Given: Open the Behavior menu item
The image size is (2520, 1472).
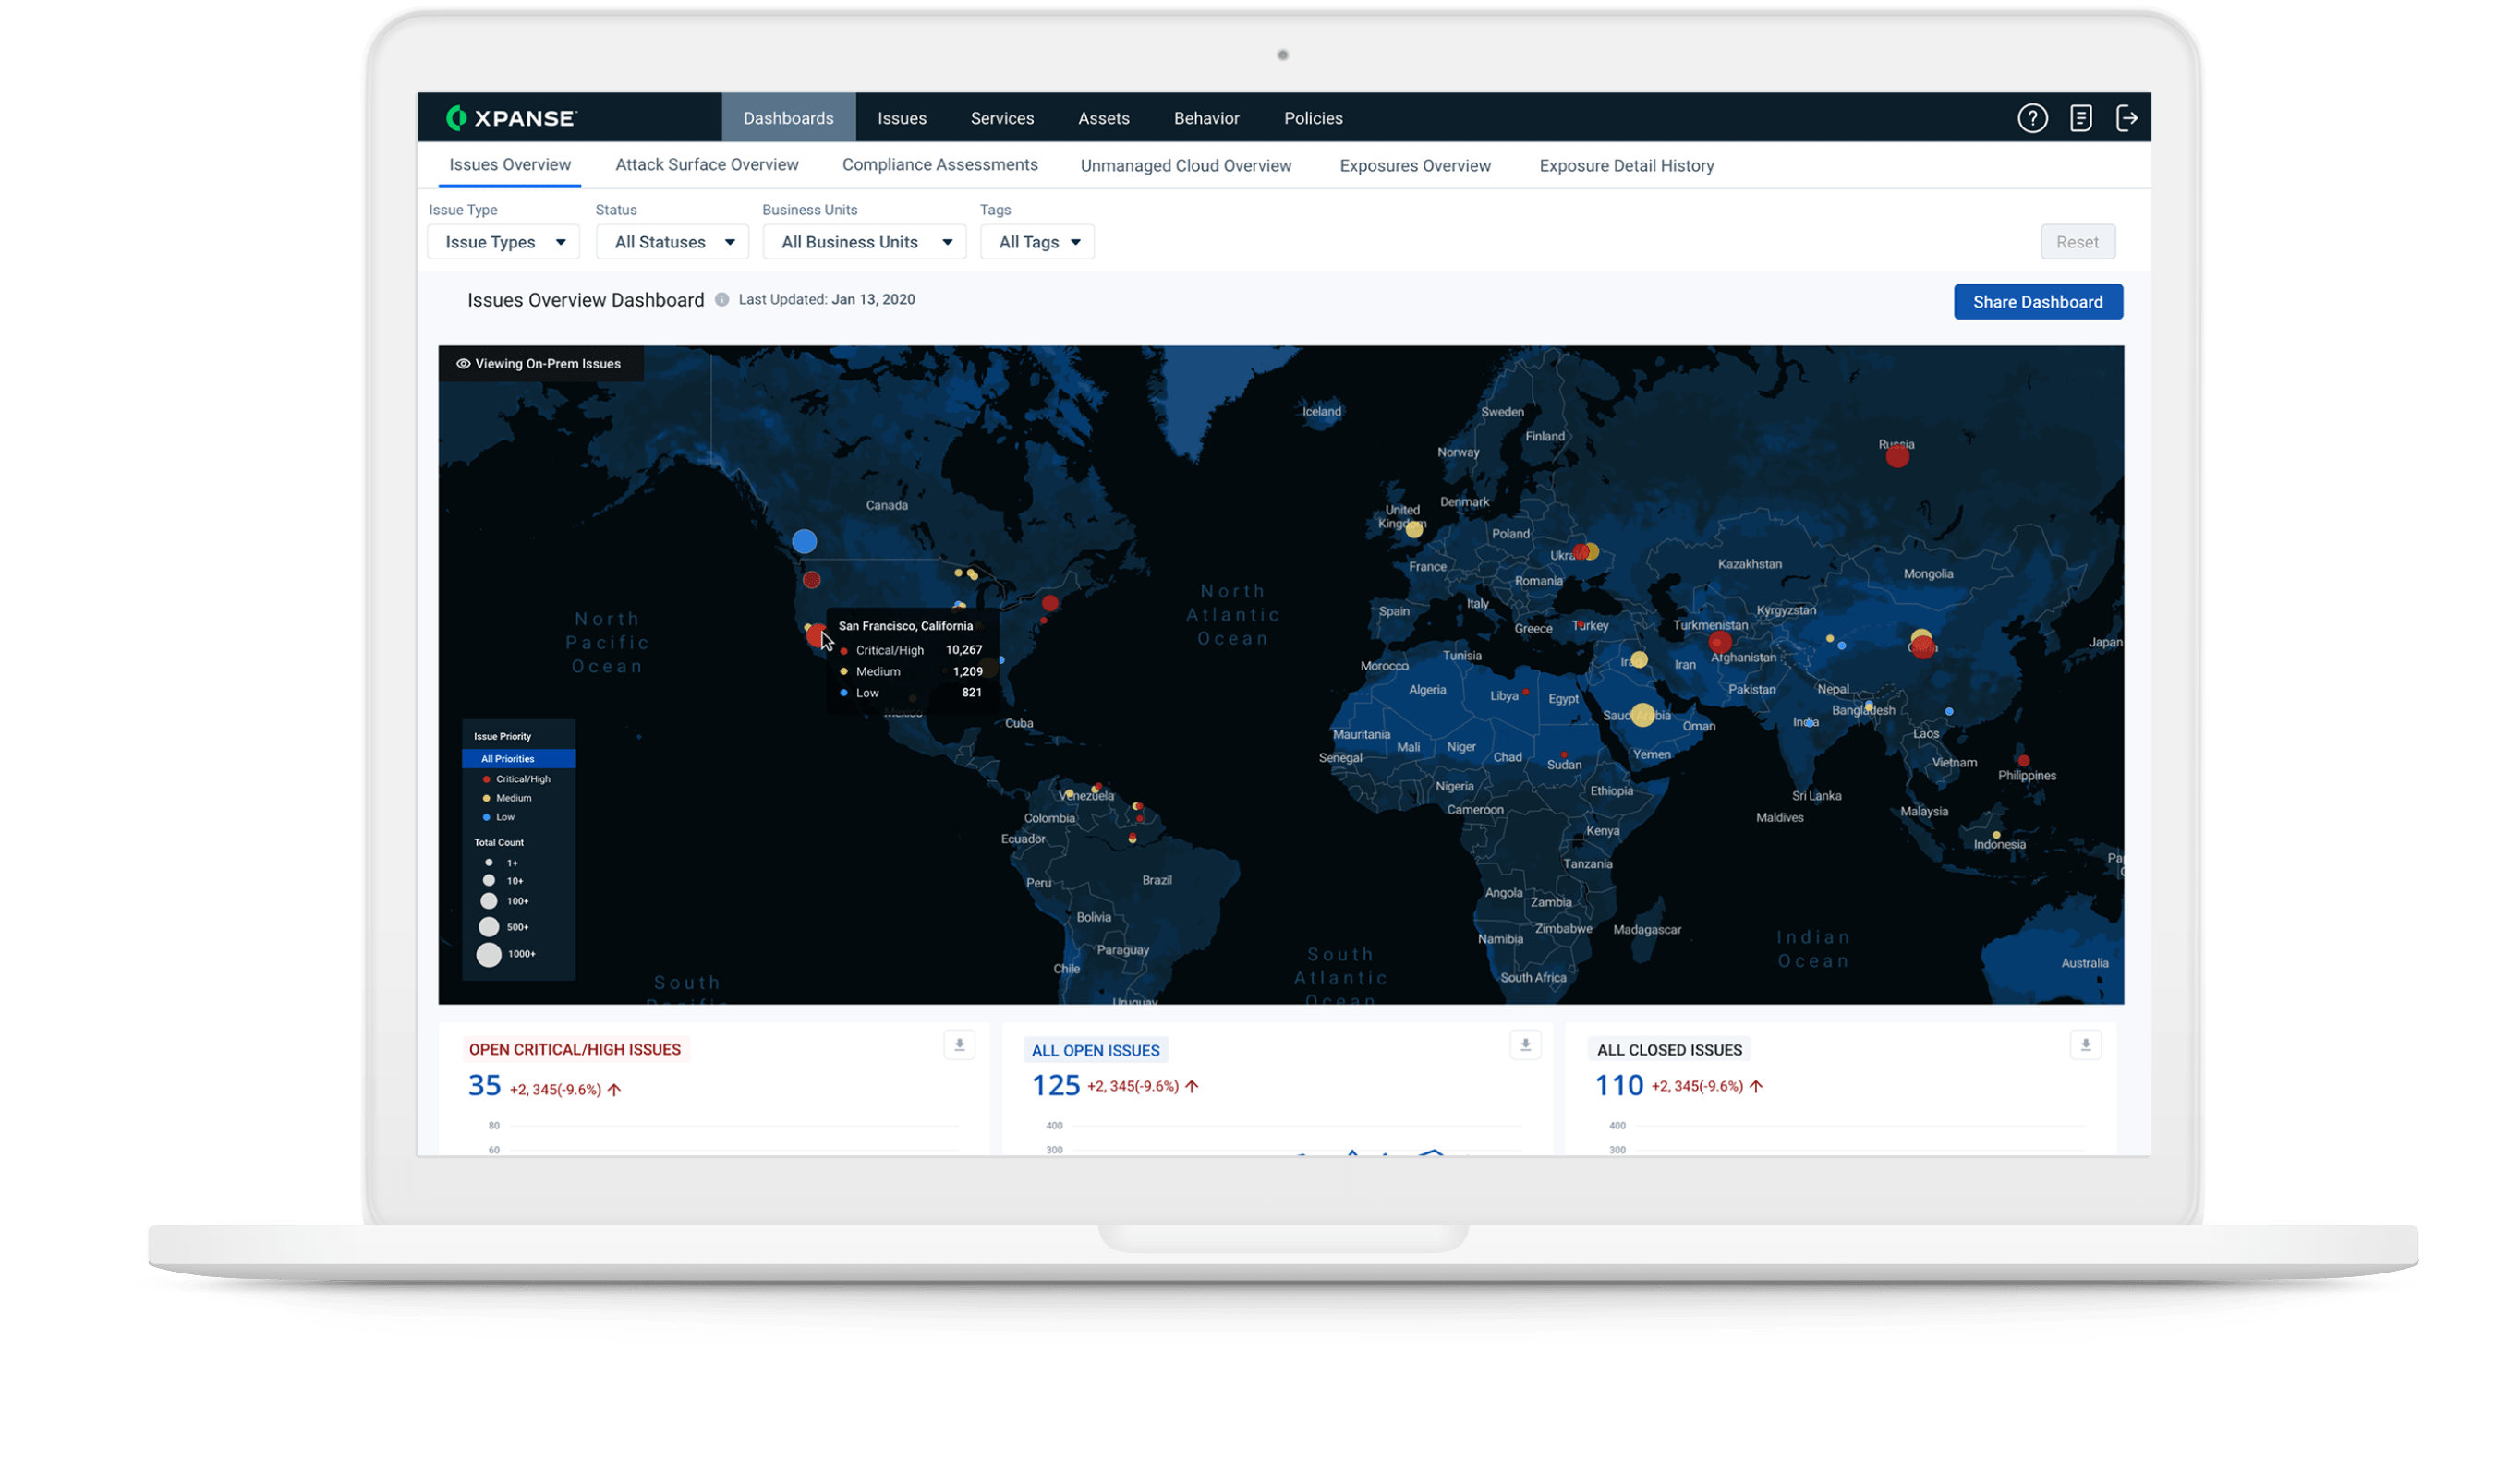Looking at the screenshot, I should (1206, 117).
